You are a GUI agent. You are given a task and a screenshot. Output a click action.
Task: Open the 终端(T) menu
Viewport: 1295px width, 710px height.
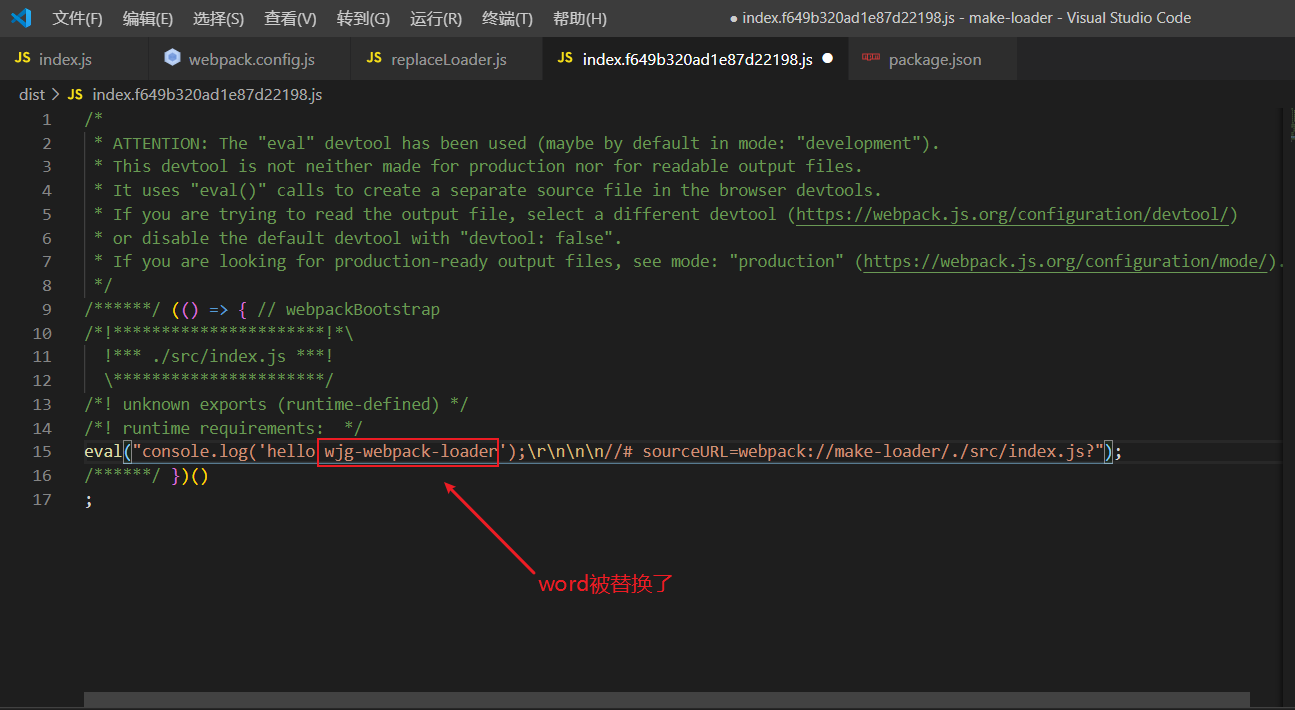tap(507, 18)
